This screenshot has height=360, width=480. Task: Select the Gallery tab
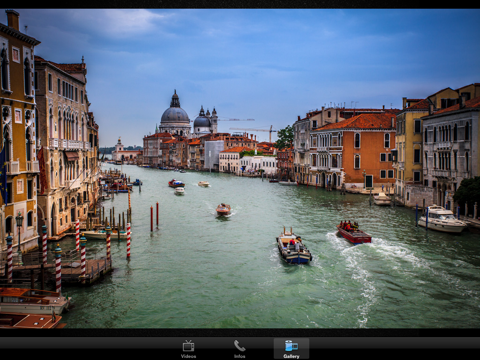point(291,349)
